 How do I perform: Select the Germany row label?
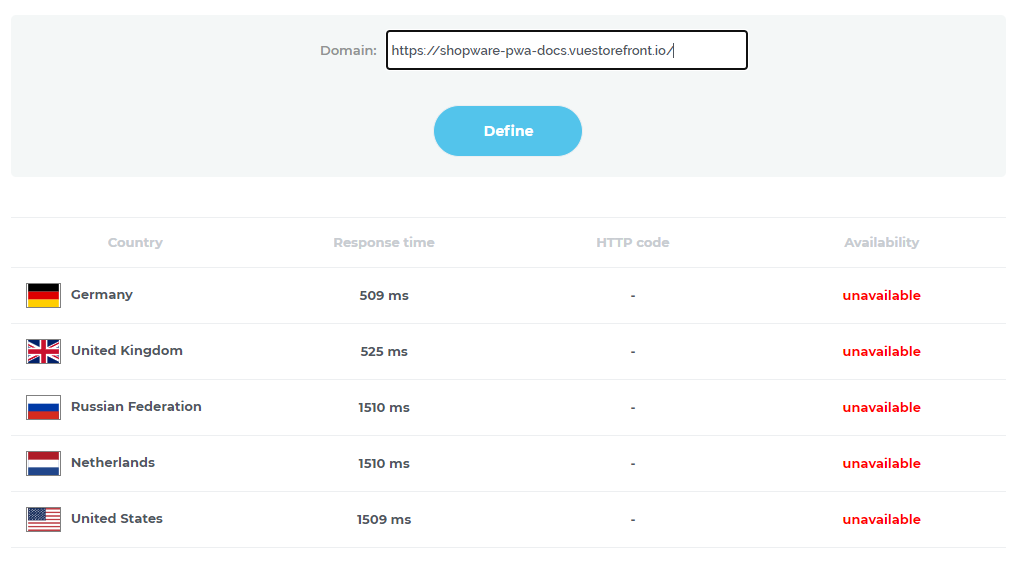tap(100, 295)
